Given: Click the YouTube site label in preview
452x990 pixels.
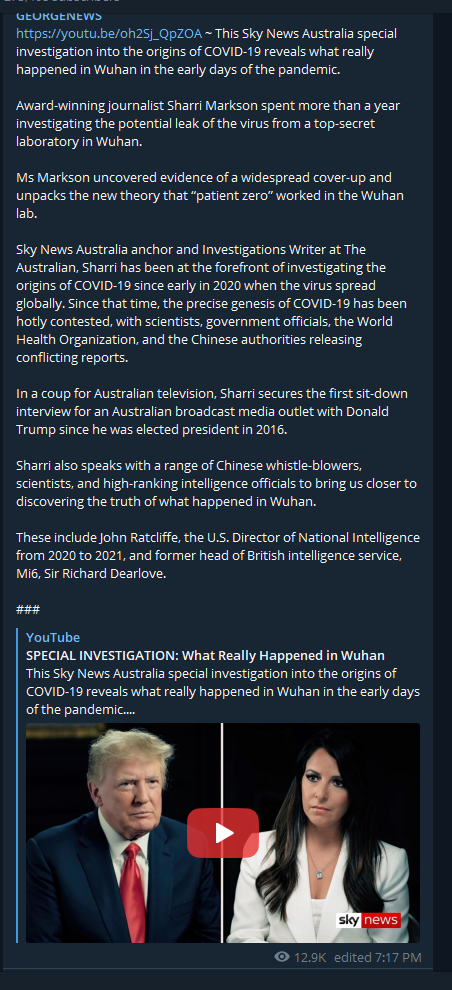Looking at the screenshot, I should 53,637.
